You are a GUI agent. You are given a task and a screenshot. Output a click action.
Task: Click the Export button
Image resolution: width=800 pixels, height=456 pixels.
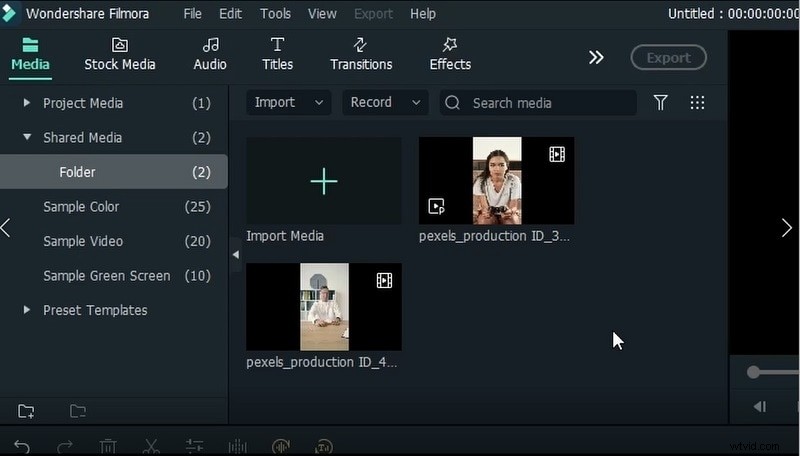[x=668, y=58]
